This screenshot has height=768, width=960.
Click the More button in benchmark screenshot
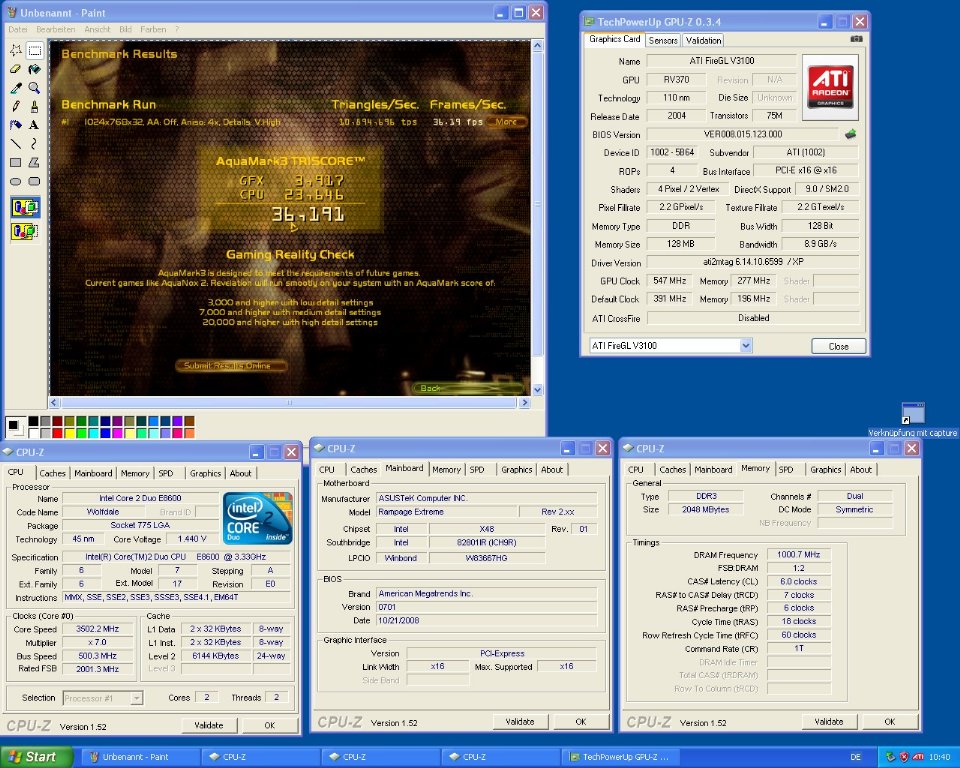point(506,121)
